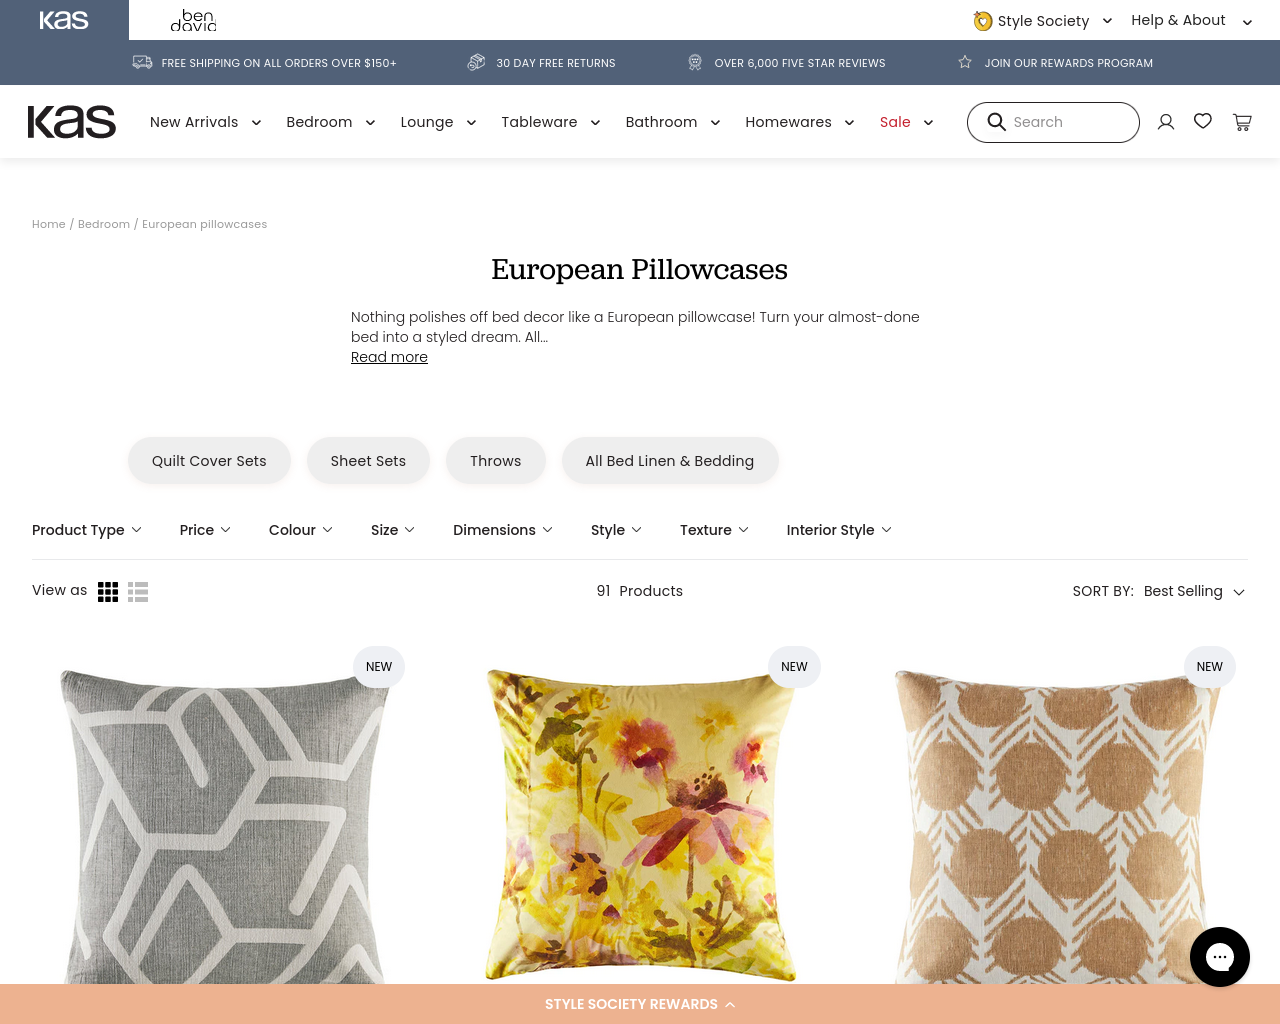This screenshot has width=1280, height=1024.
Task: Click the search magnifier icon
Action: (996, 122)
